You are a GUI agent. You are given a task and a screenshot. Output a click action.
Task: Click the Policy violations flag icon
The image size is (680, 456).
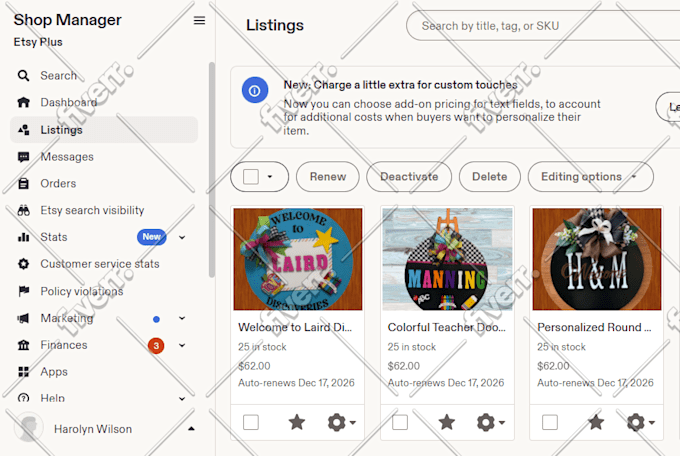tap(24, 291)
